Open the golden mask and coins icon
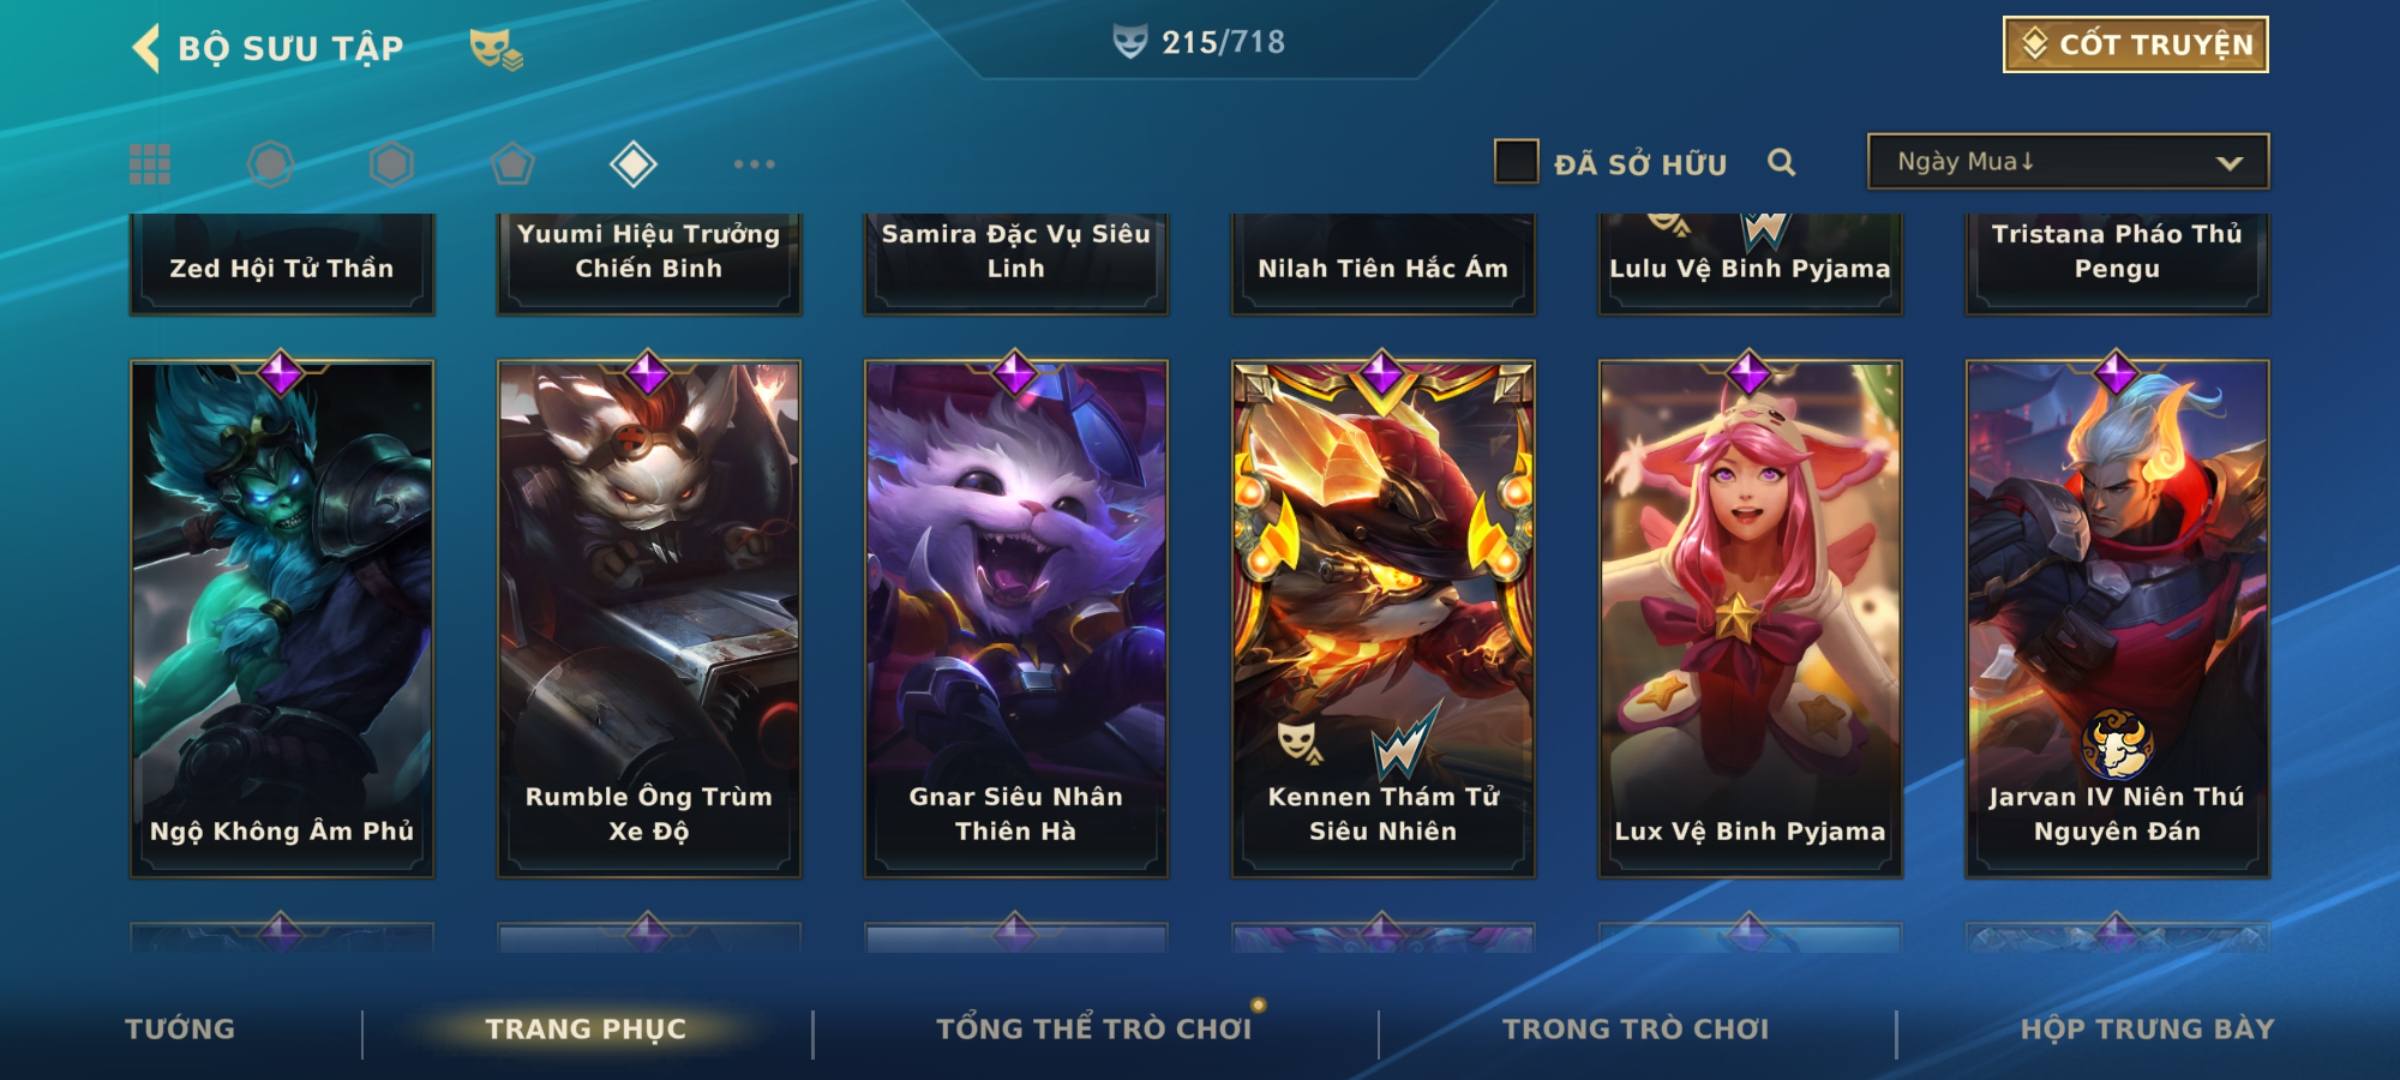Image resolution: width=2400 pixels, height=1080 pixels. 496,49
